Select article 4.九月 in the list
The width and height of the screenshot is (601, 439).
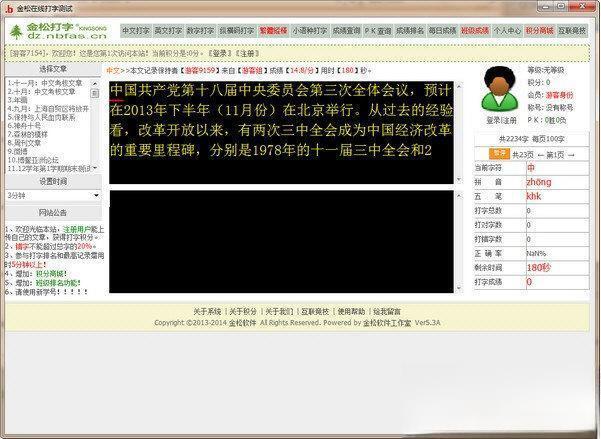tap(48, 109)
